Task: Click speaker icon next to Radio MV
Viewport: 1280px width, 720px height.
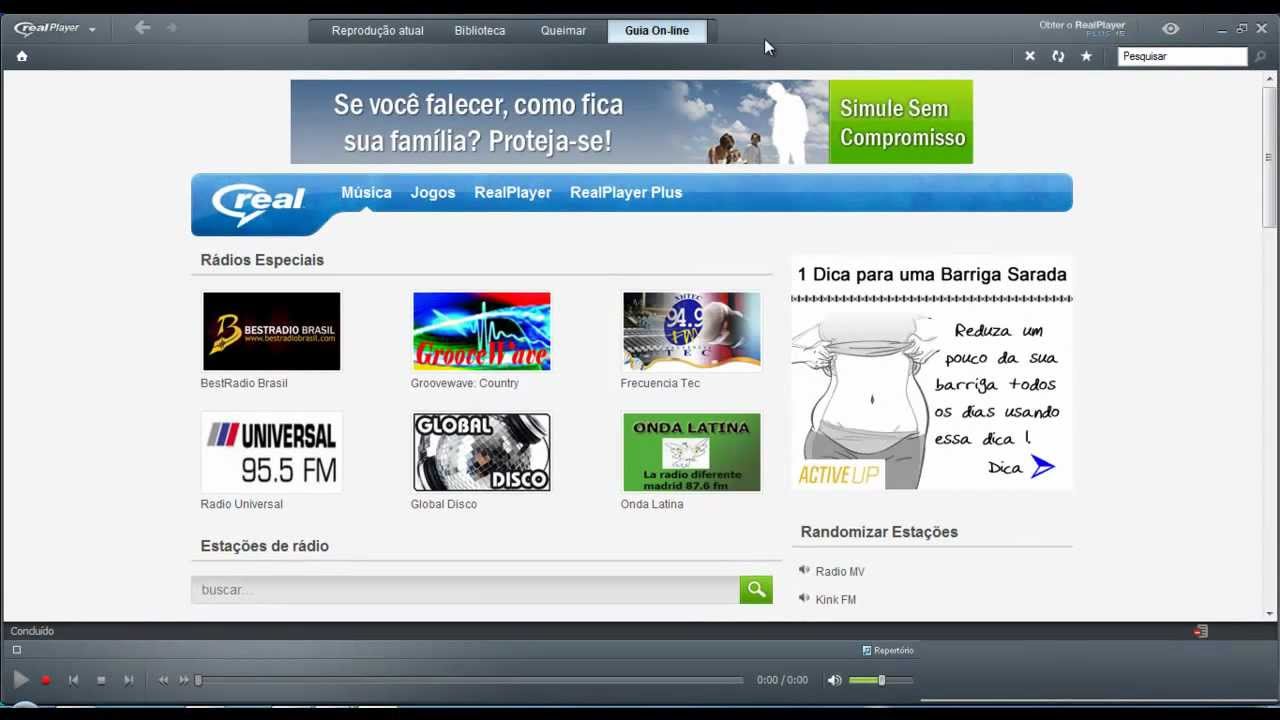Action: [804, 570]
